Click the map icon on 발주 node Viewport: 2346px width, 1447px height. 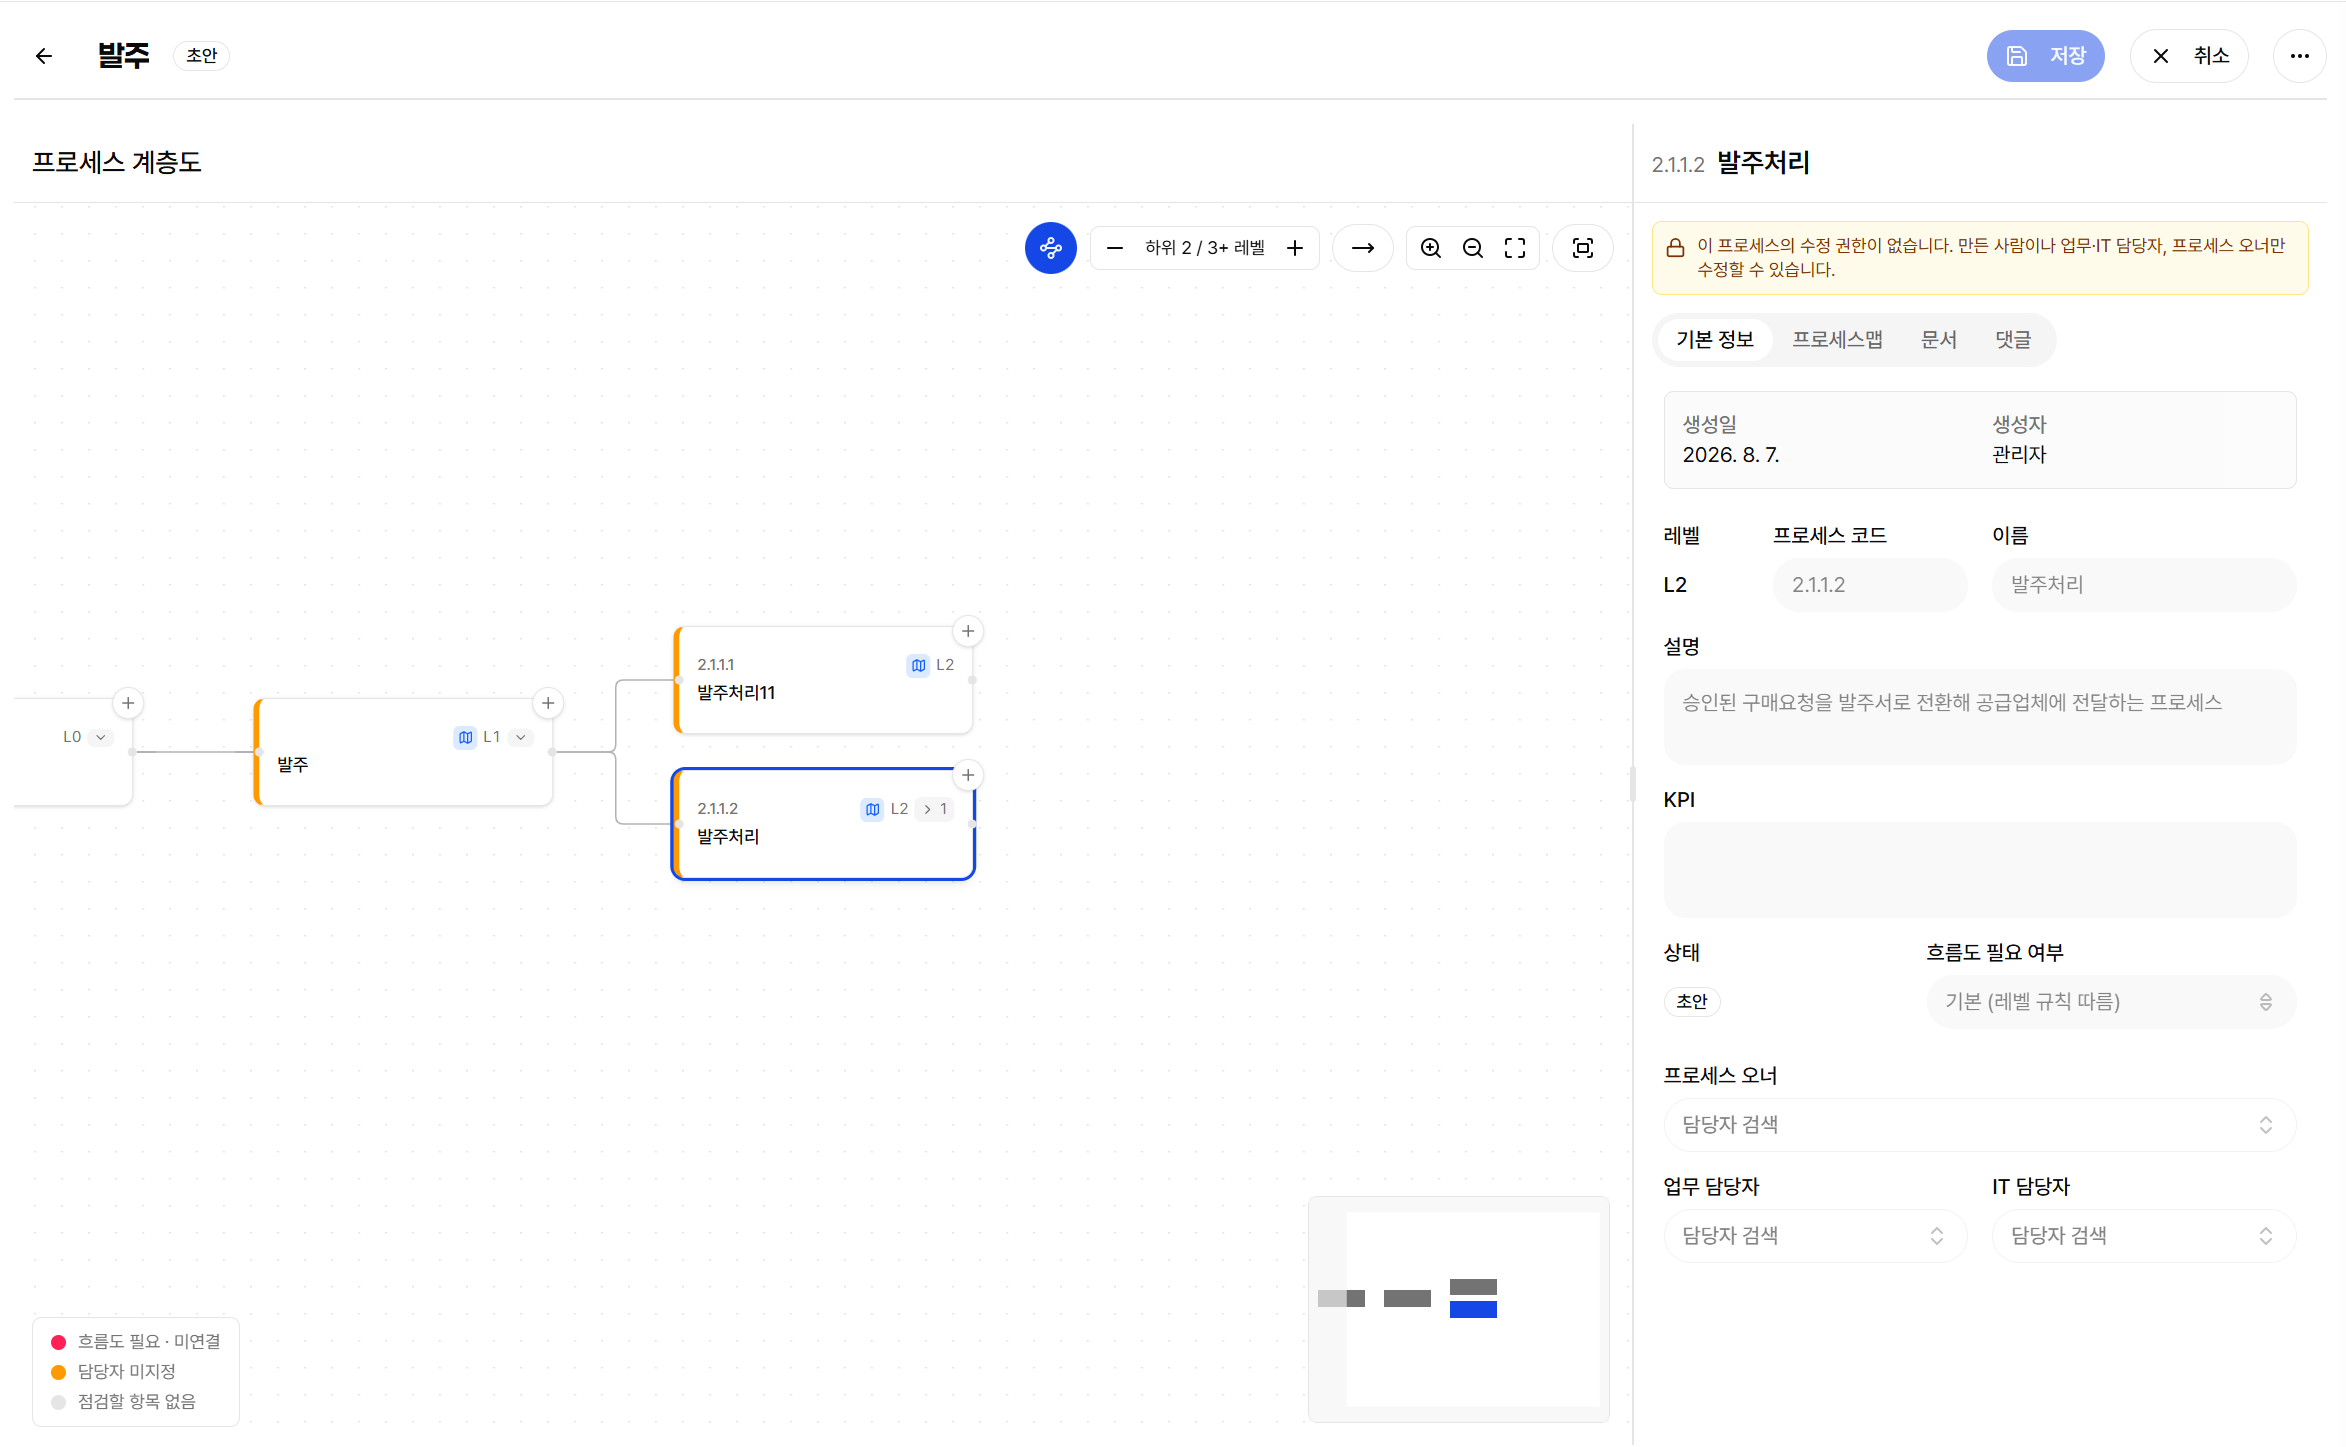[x=465, y=737]
